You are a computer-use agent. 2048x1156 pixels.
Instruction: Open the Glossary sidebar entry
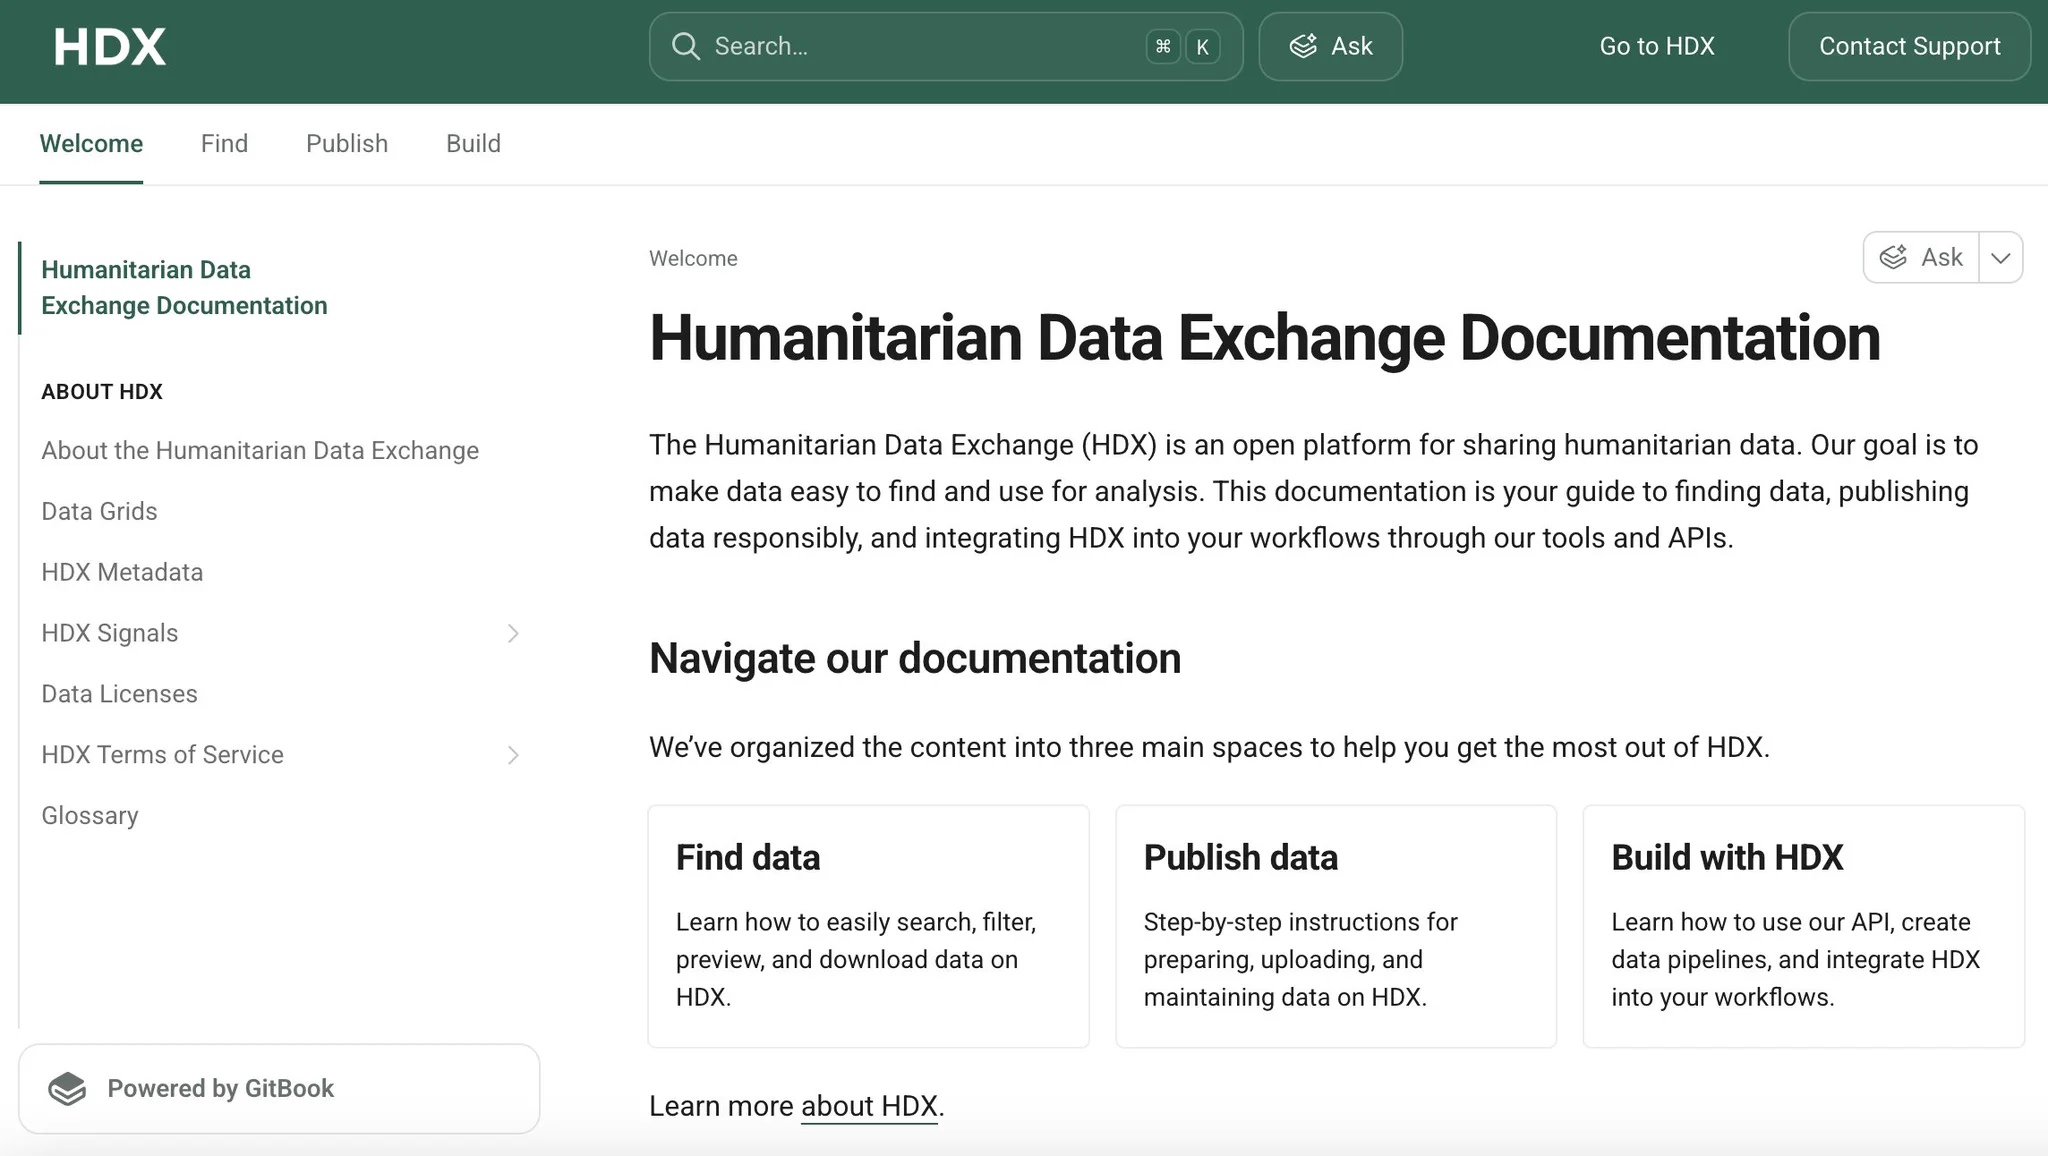[x=90, y=816]
